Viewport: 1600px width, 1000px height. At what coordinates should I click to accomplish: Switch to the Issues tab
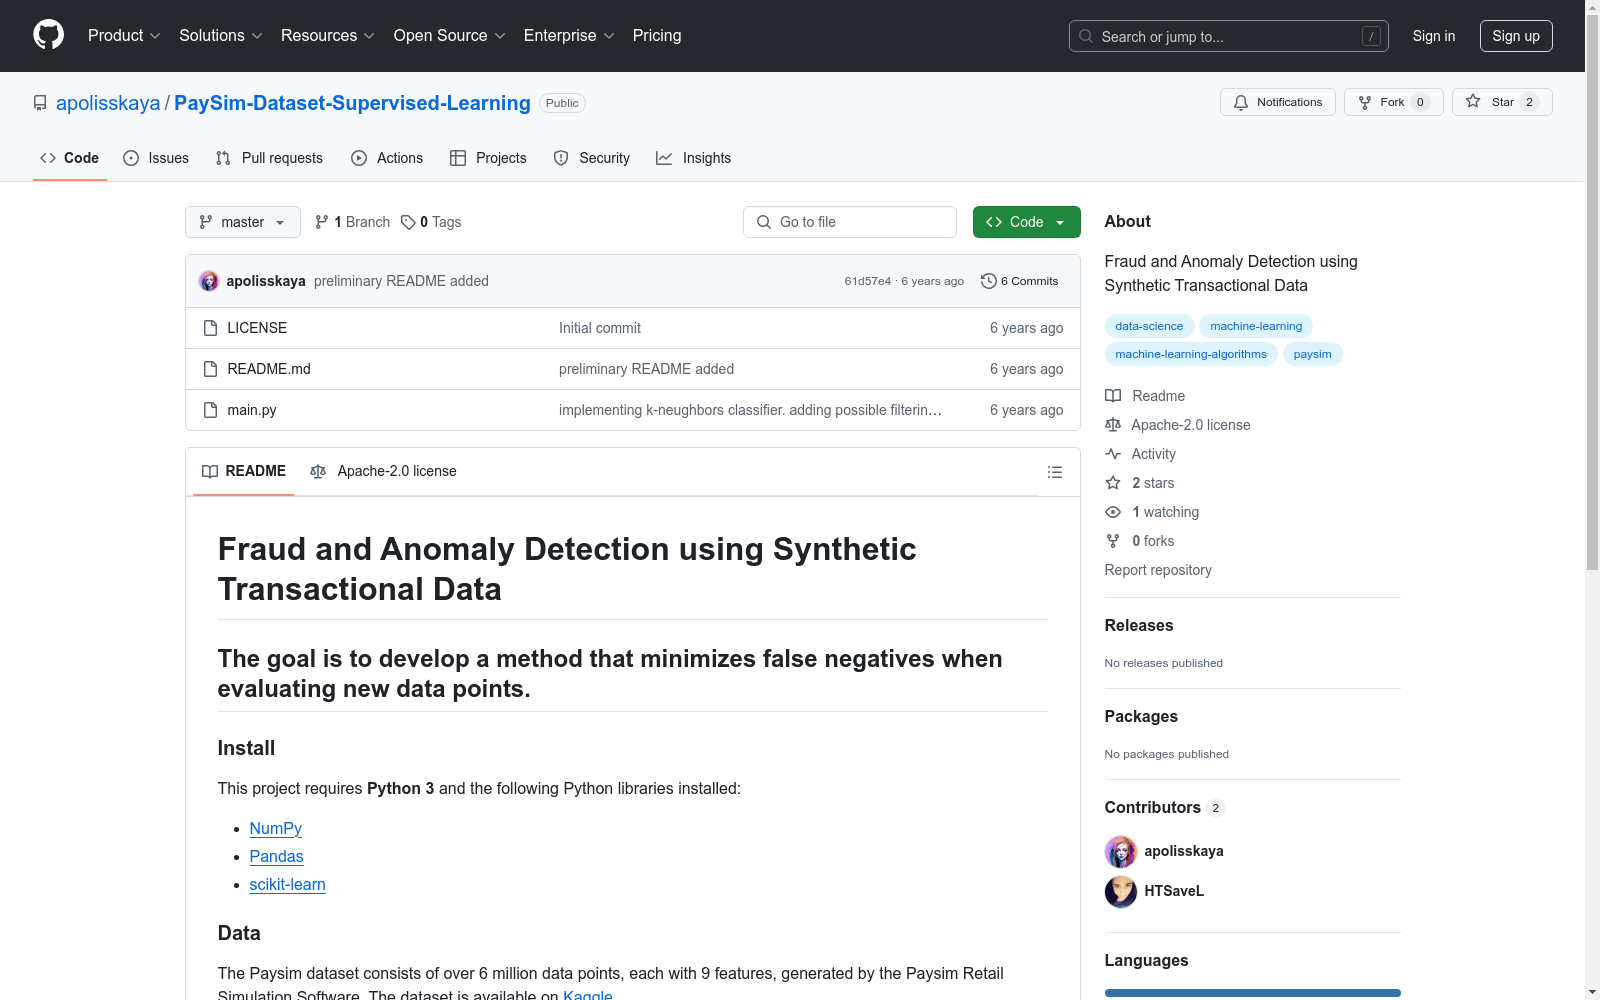[x=156, y=158]
